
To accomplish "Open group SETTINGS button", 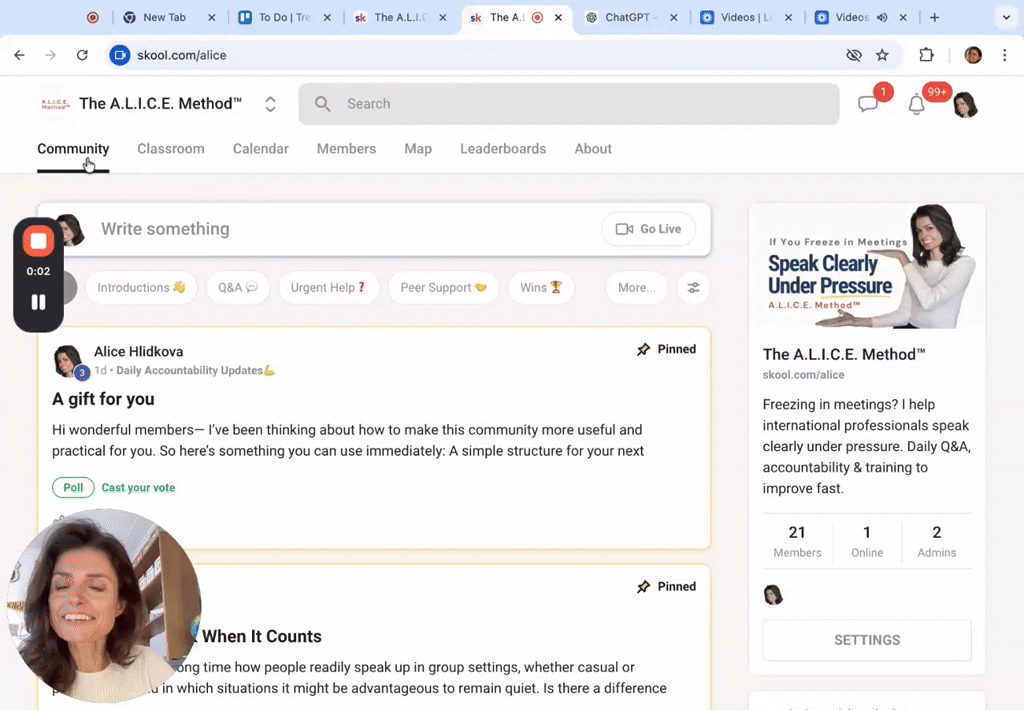I will 867,640.
